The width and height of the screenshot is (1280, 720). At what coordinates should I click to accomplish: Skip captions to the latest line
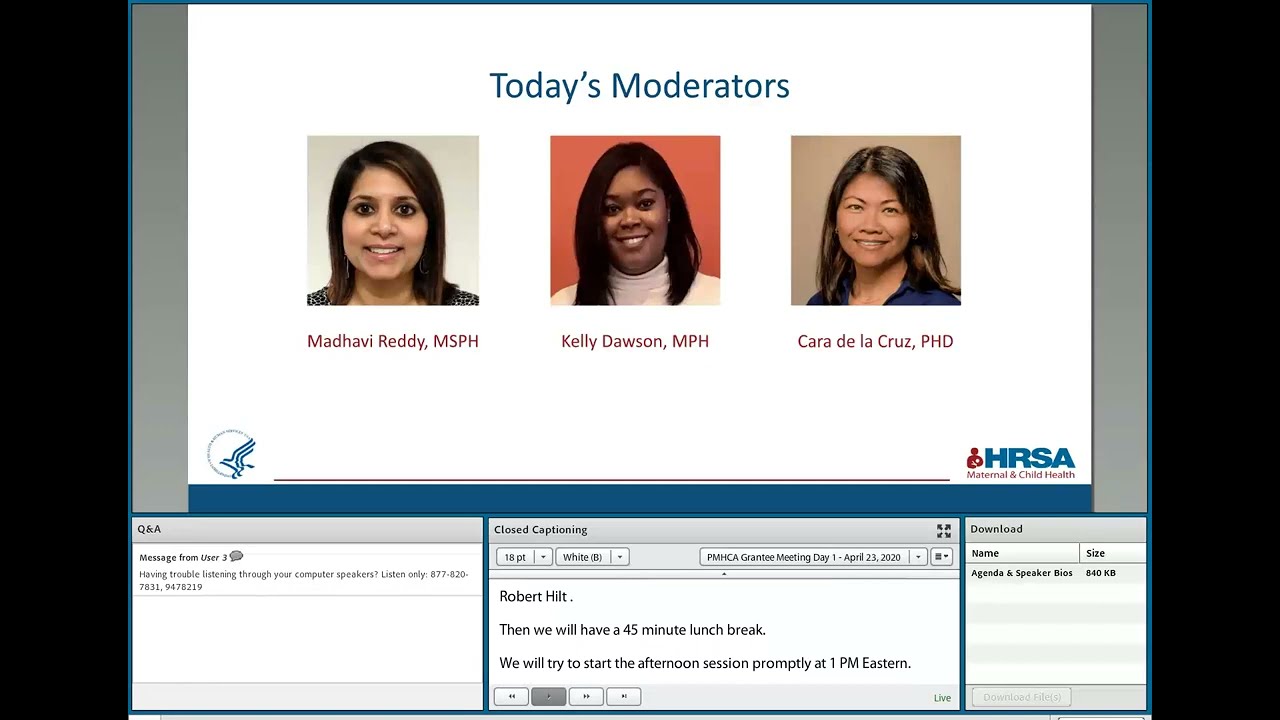coord(624,696)
